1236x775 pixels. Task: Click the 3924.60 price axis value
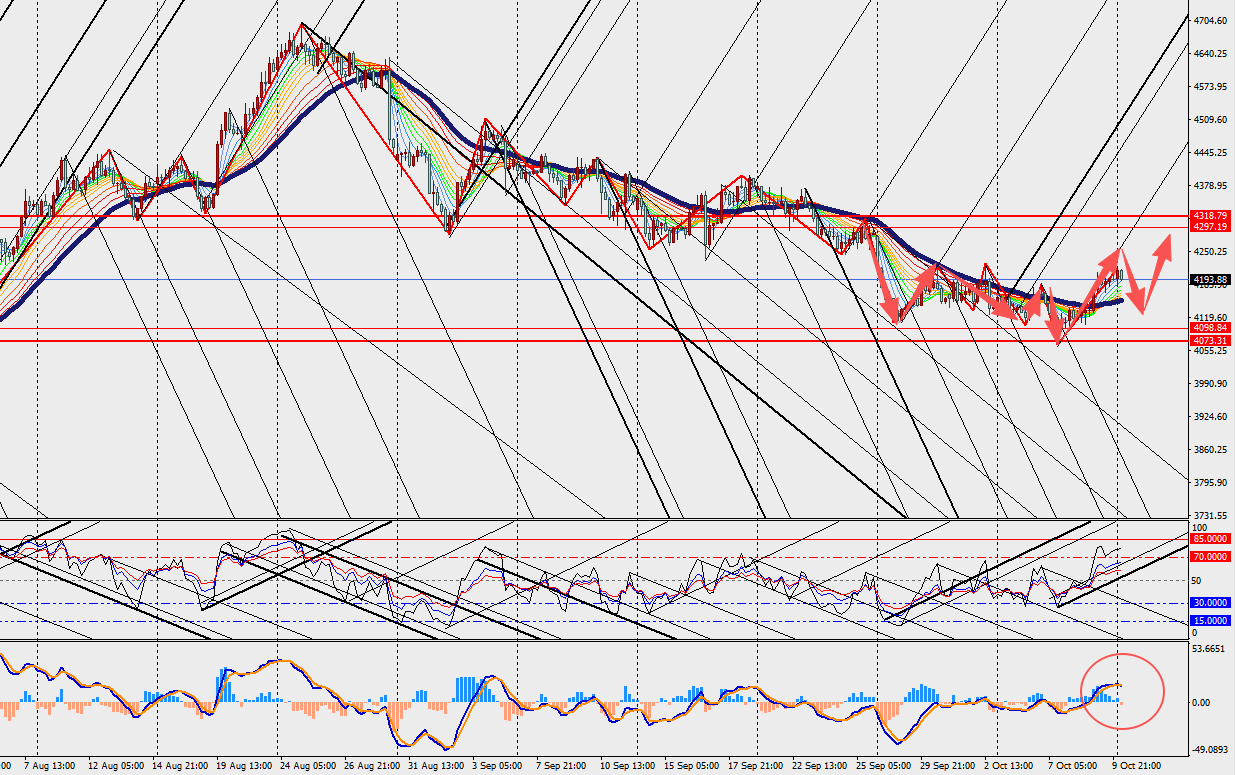point(1211,417)
